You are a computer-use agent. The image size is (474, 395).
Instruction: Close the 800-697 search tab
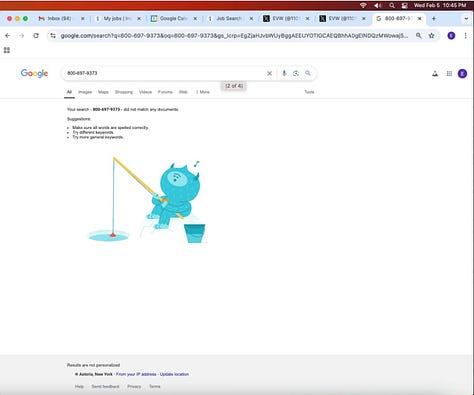click(x=420, y=19)
